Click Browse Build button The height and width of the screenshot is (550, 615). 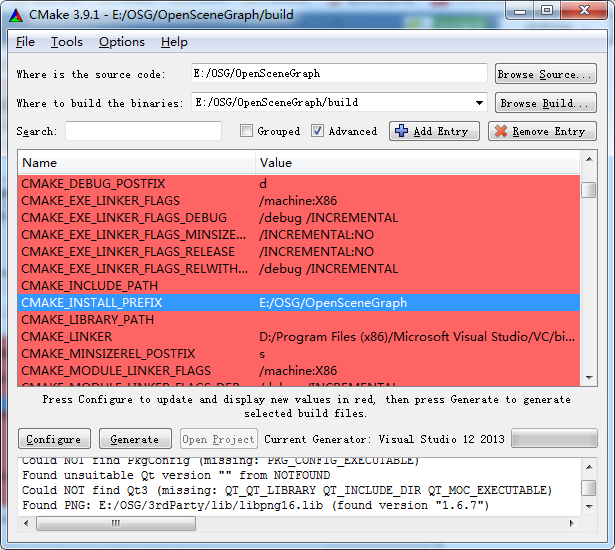coord(545,103)
